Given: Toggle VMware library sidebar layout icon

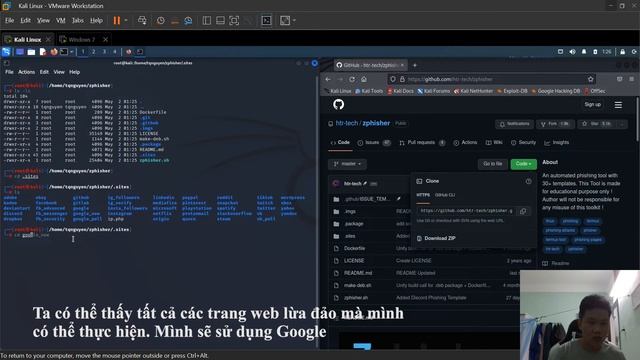Looking at the screenshot, I should tap(207, 20).
